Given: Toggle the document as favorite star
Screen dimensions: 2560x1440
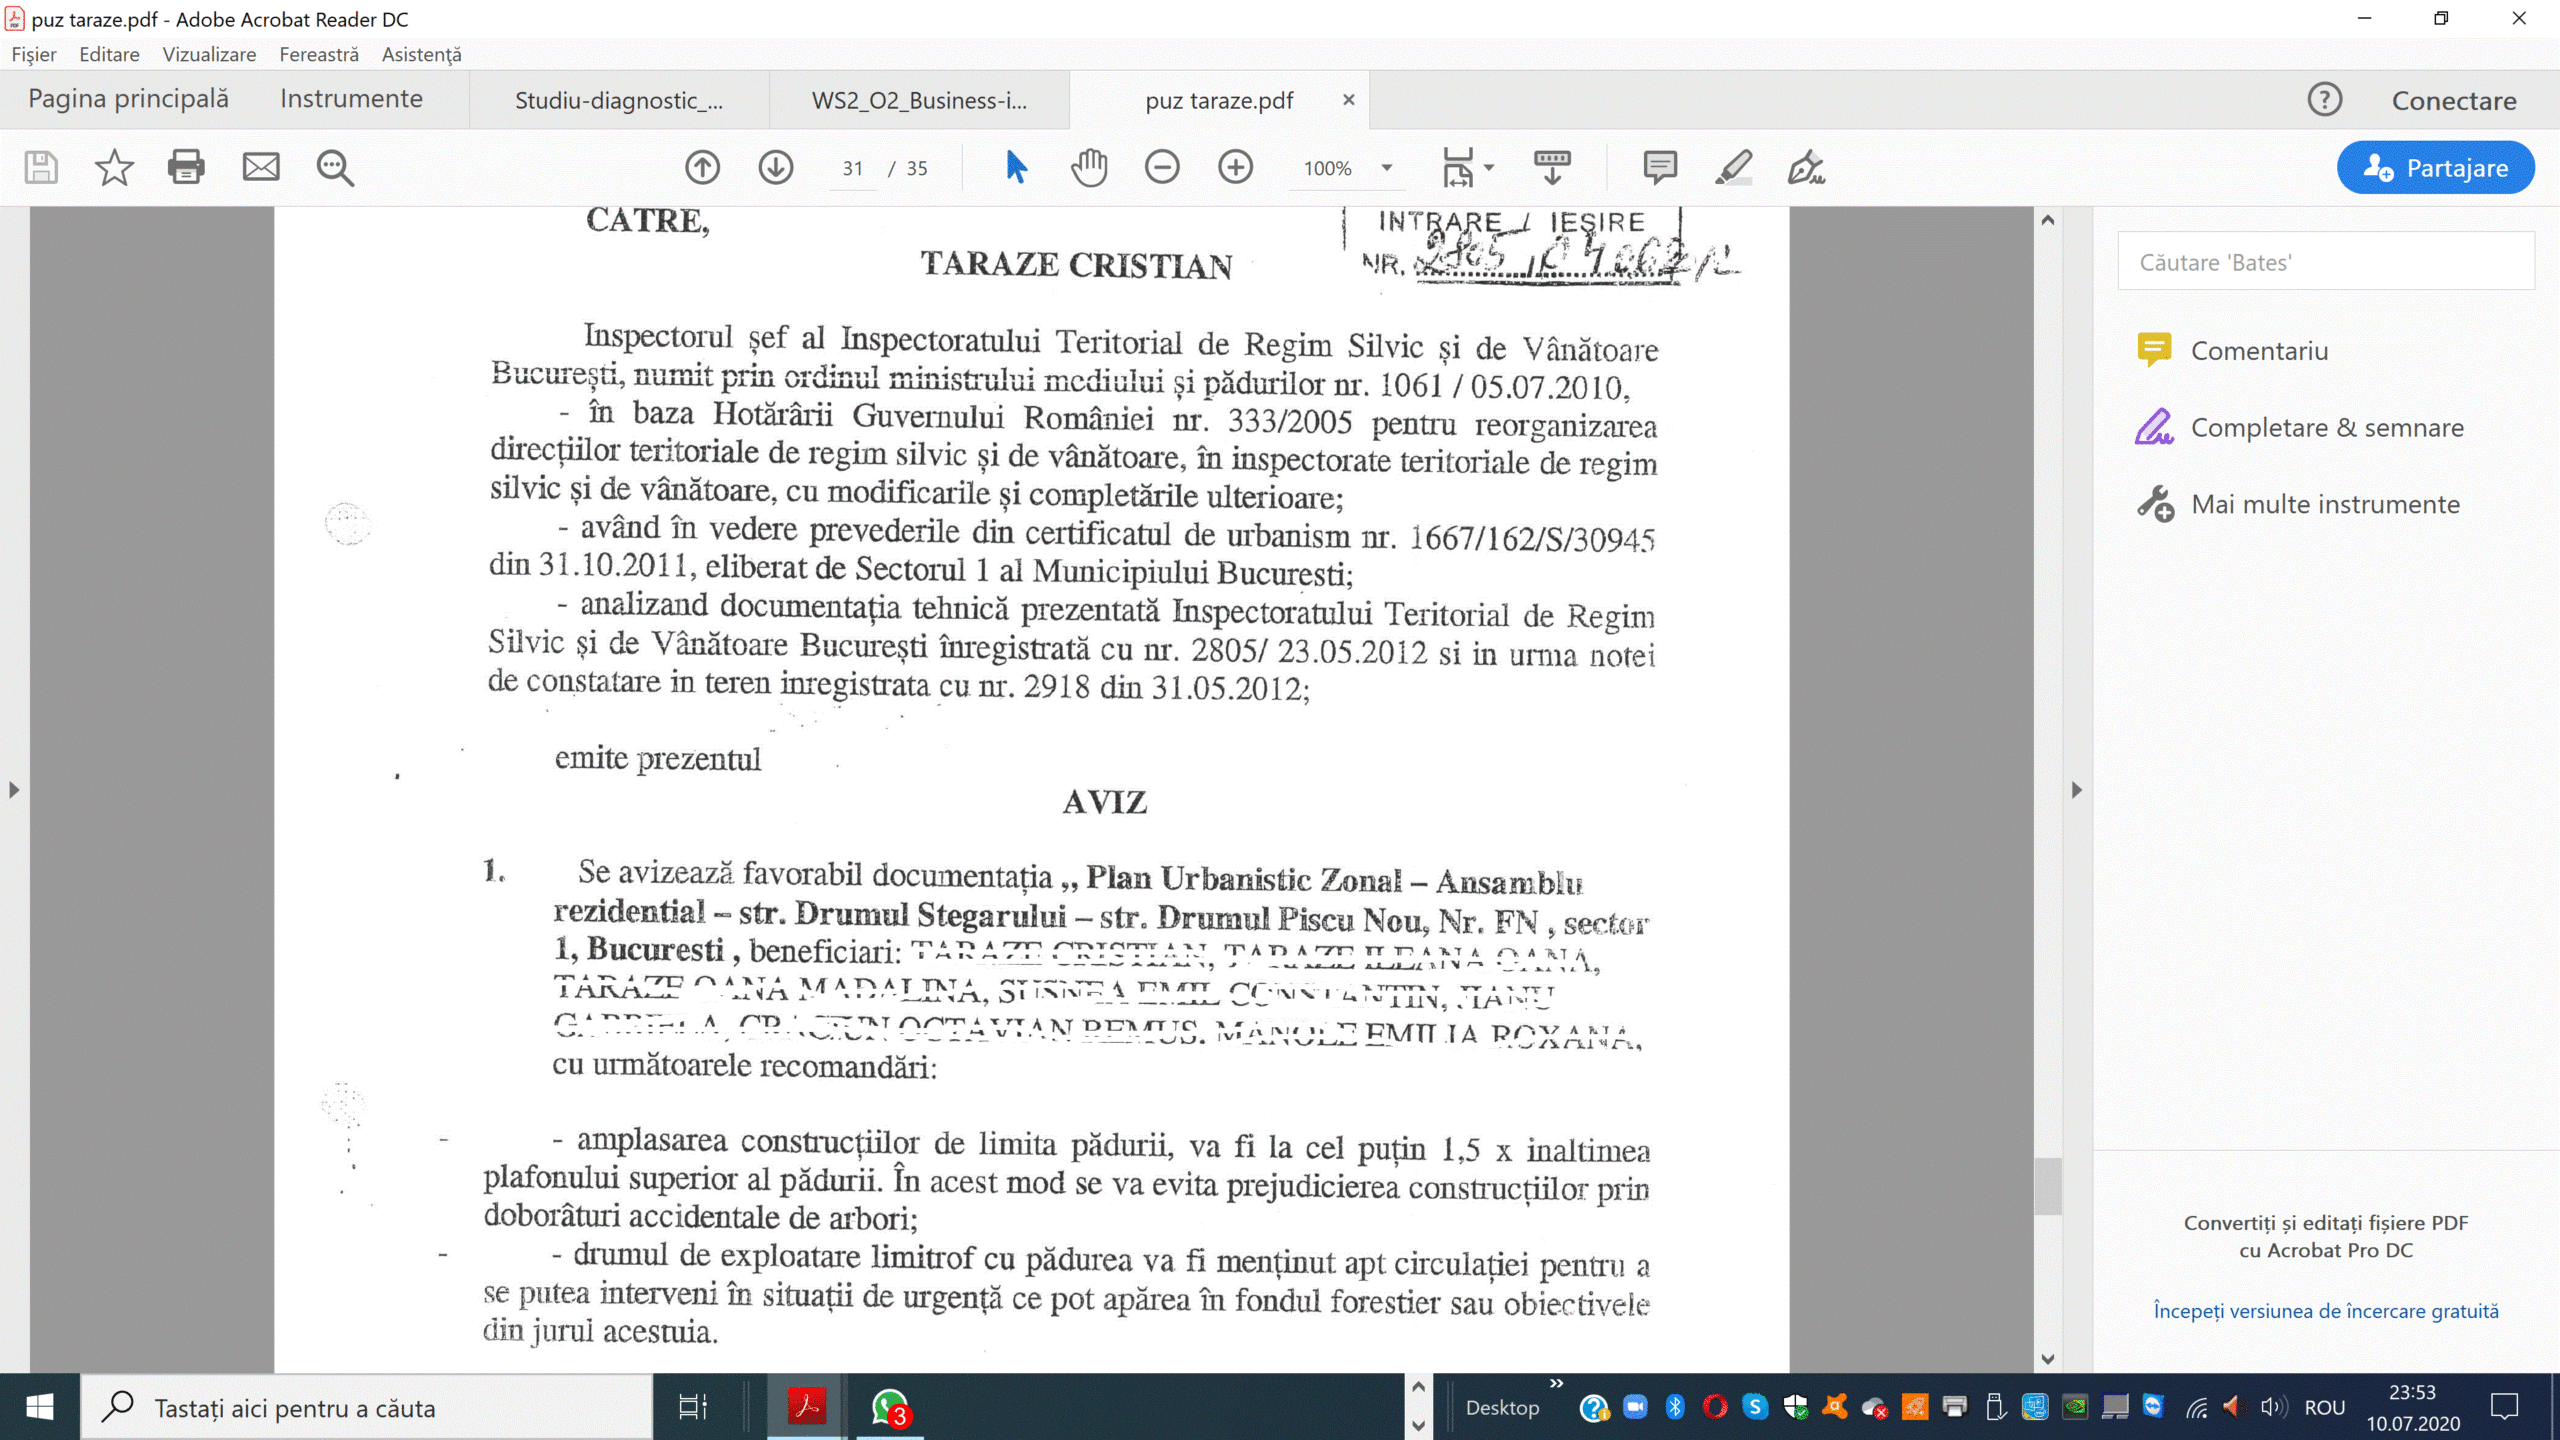Looking at the screenshot, I should 113,167.
